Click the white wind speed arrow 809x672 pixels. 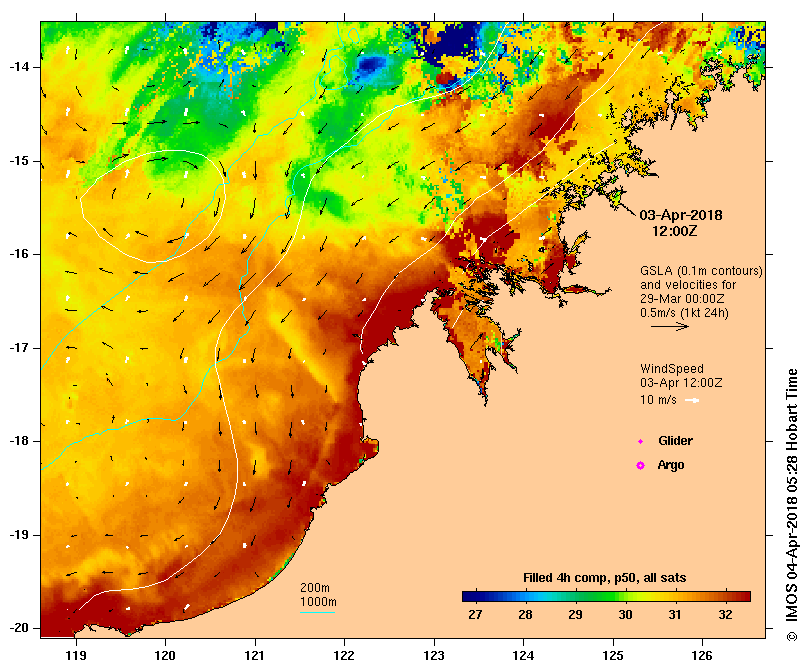click(692, 400)
